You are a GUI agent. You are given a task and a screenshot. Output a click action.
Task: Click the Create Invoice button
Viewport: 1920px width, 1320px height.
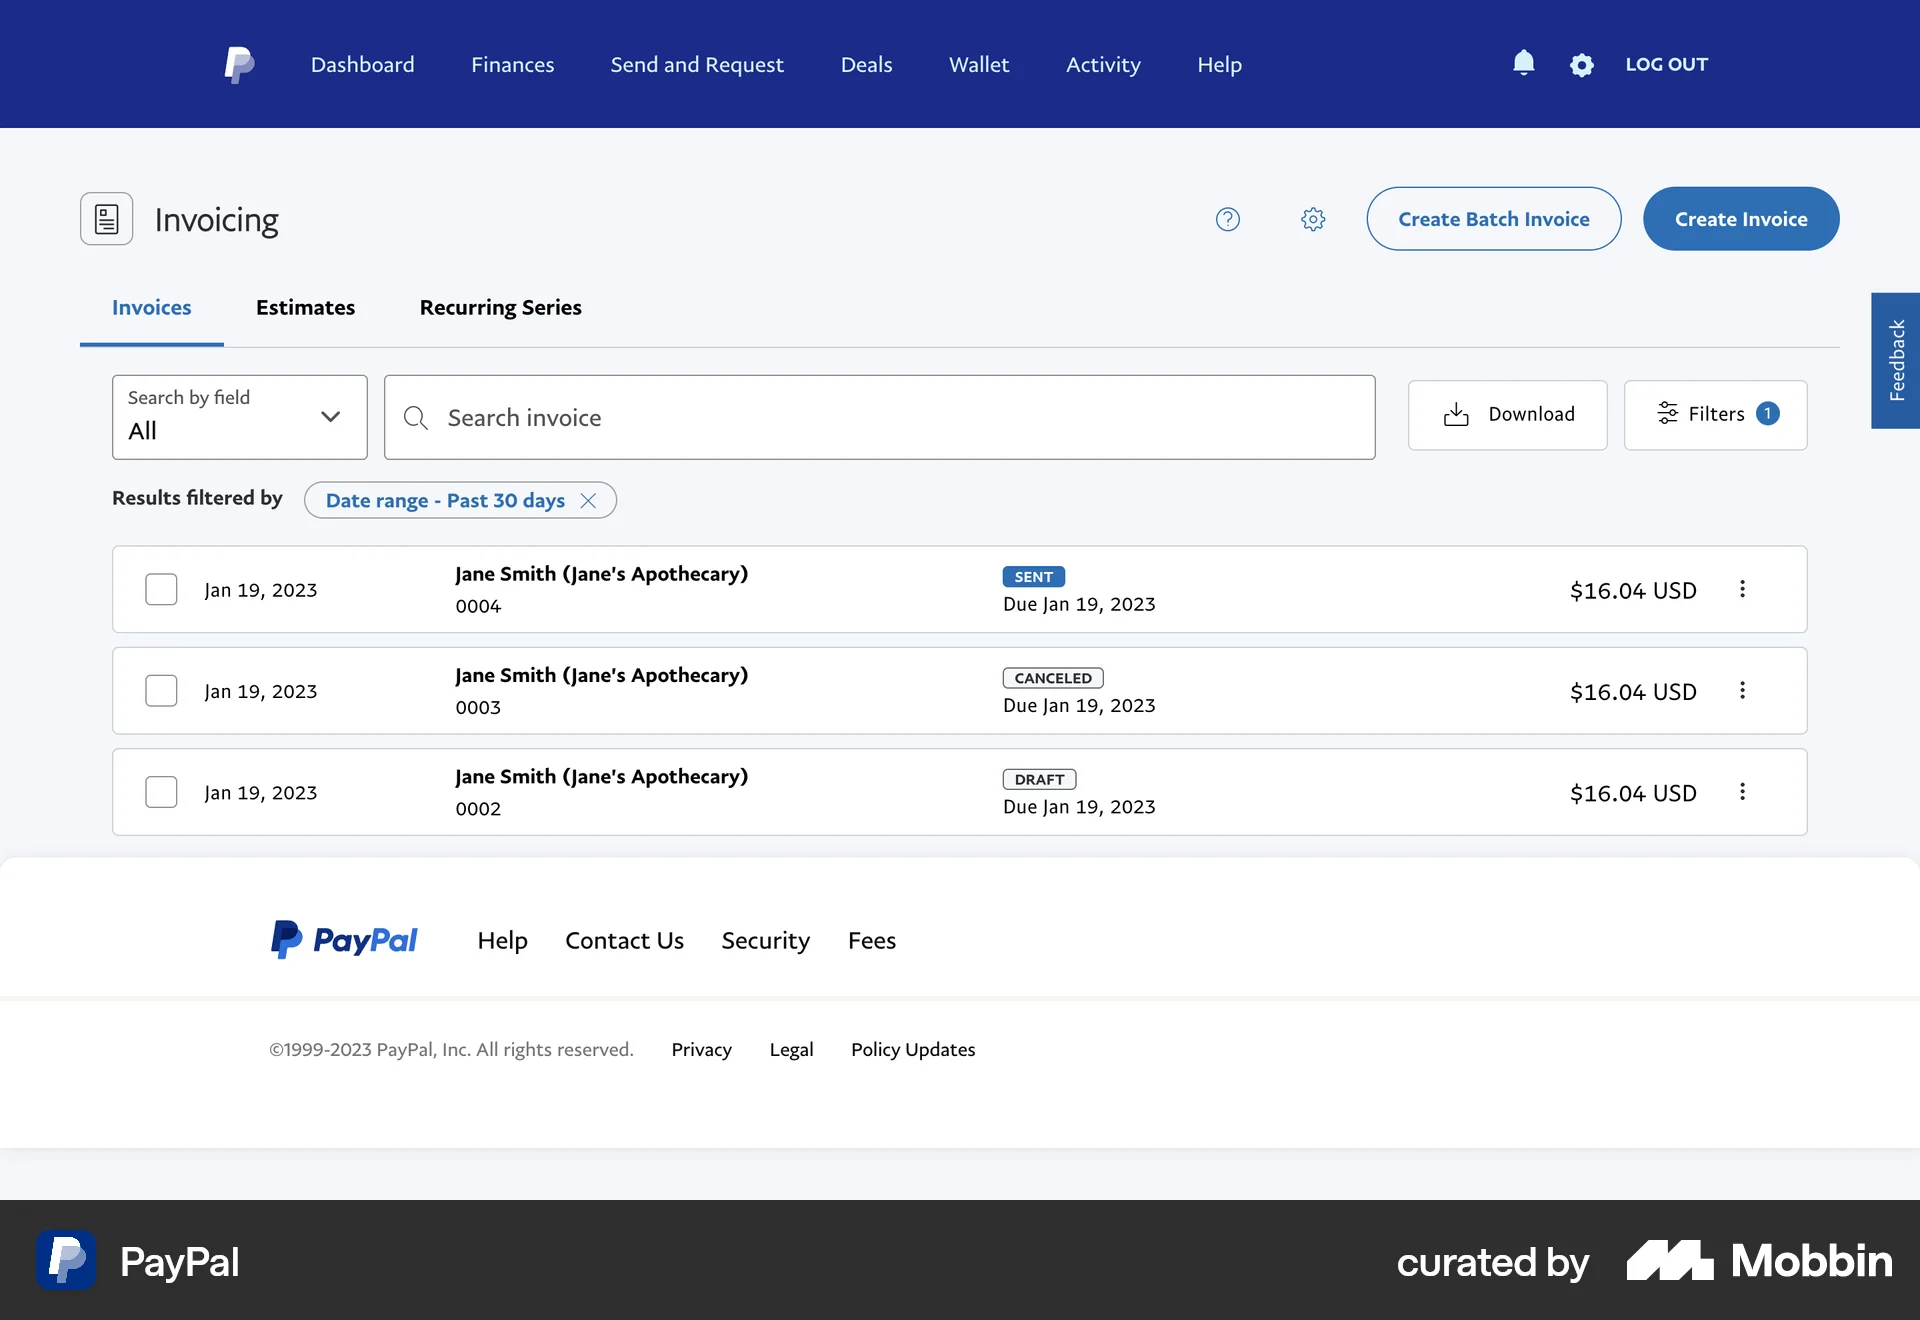point(1740,218)
